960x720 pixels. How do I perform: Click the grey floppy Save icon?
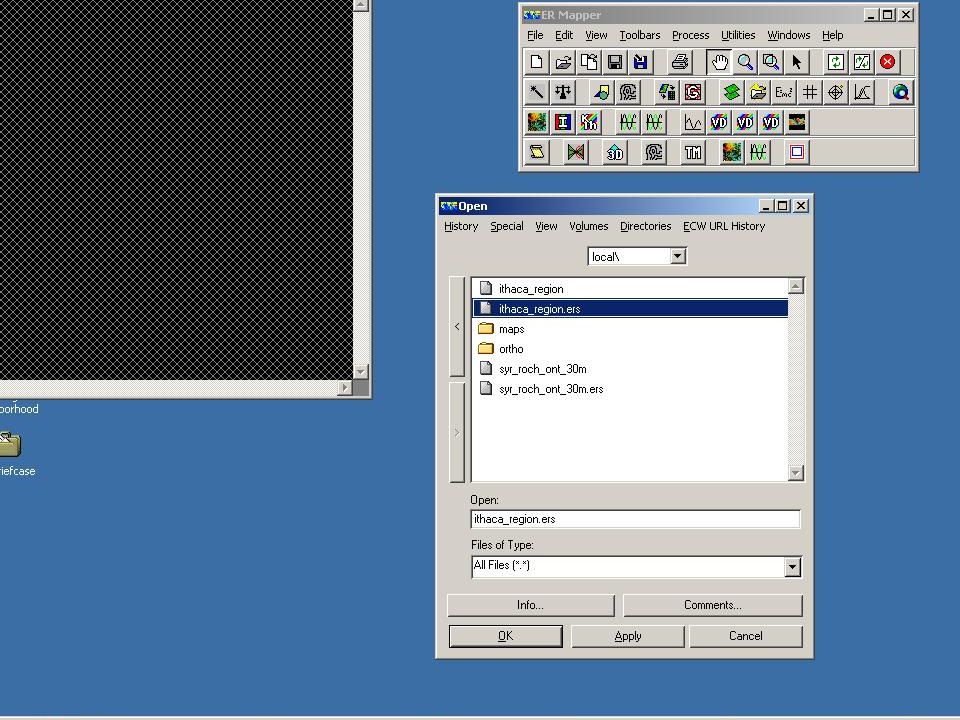tap(615, 62)
